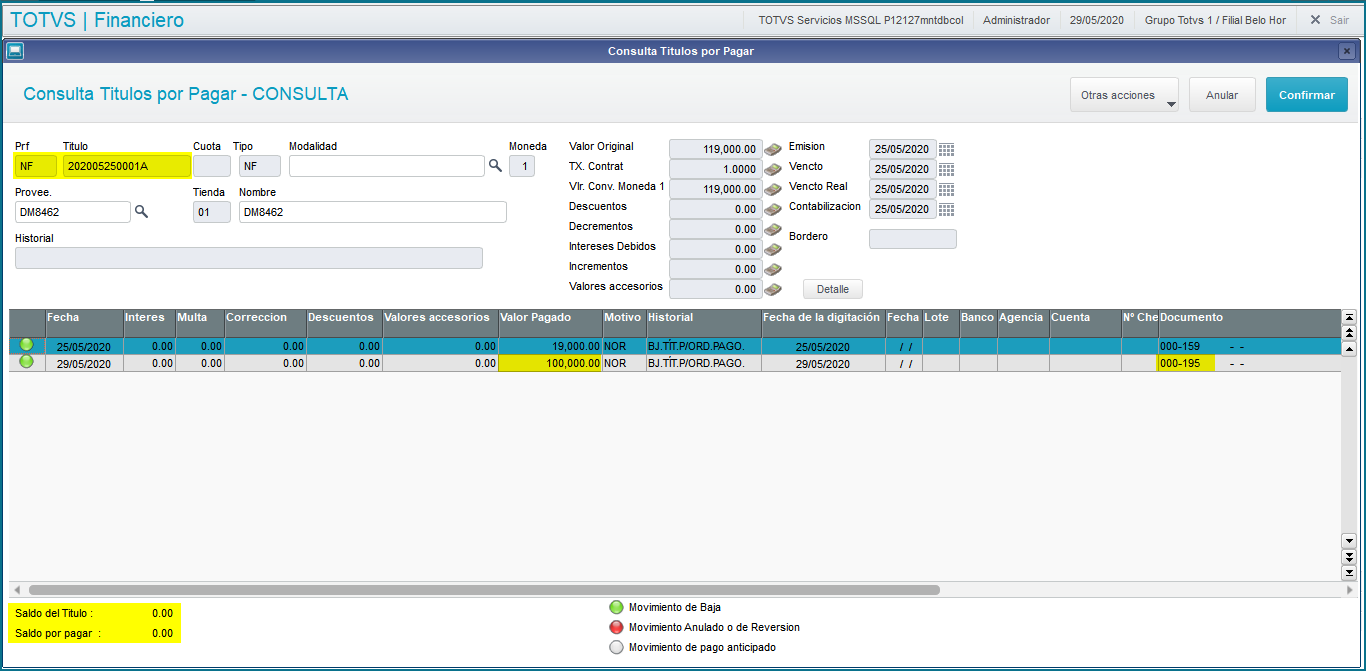Select the 100,000.00 Valor Pagado cell
Image resolution: width=1366 pixels, height=671 pixels.
550,363
